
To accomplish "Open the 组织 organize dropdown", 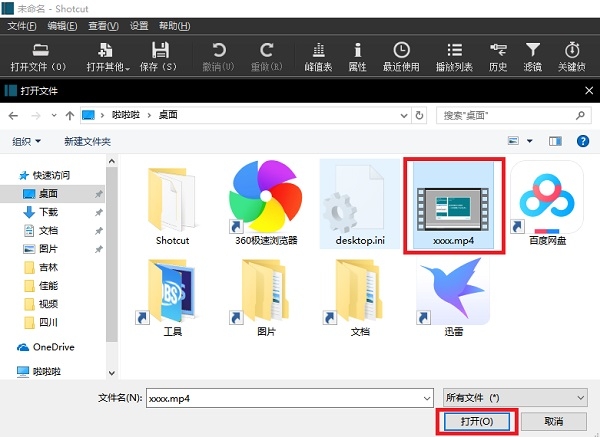I will point(27,141).
